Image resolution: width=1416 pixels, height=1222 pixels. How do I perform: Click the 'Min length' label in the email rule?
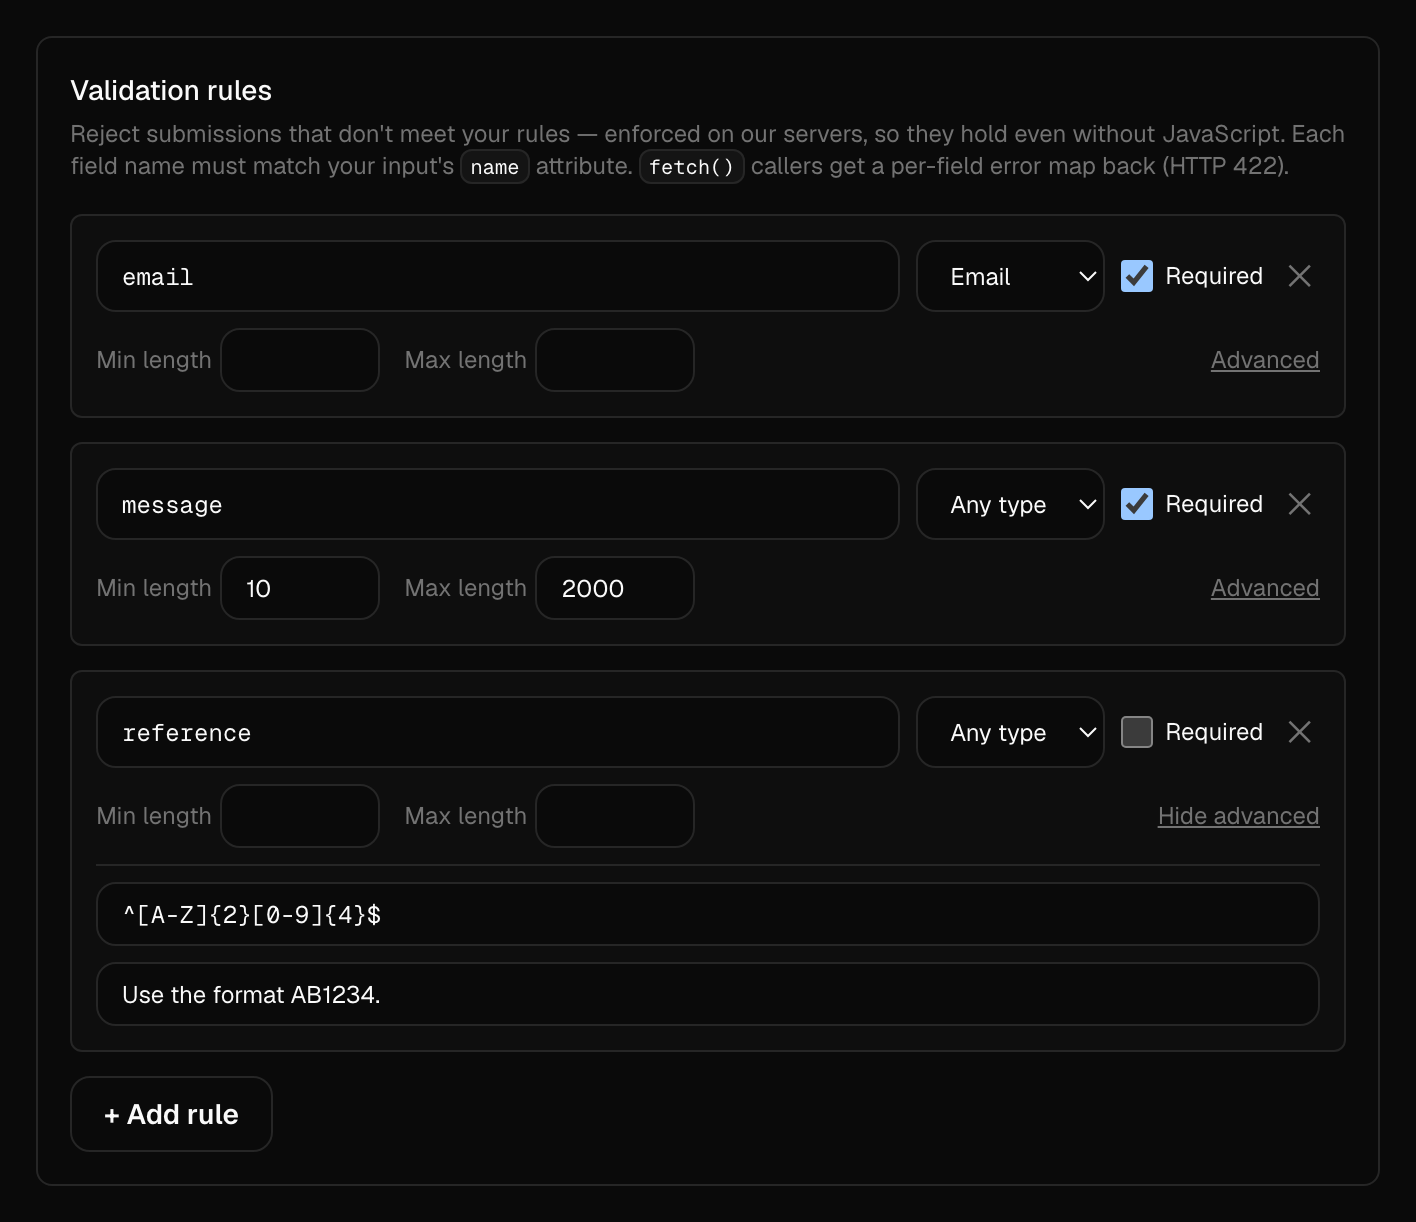pos(154,360)
